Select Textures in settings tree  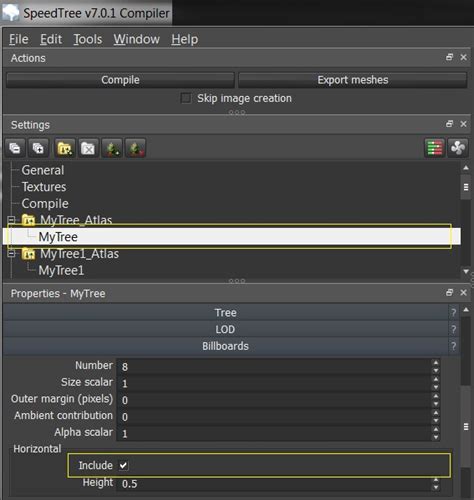point(44,187)
